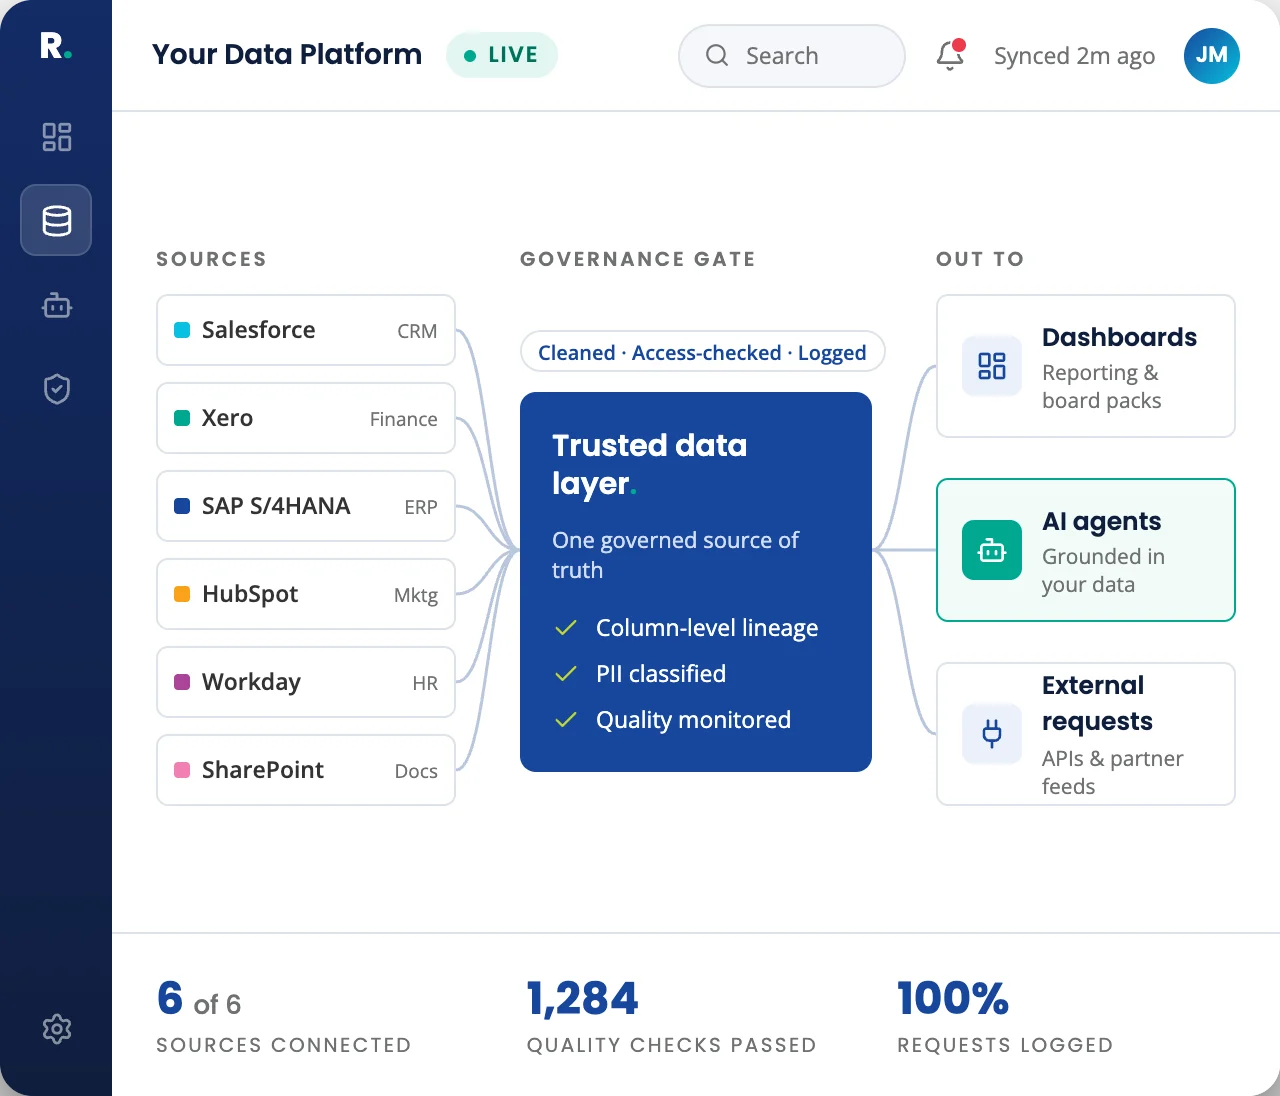
Task: Open the External requests output card
Action: [1086, 734]
